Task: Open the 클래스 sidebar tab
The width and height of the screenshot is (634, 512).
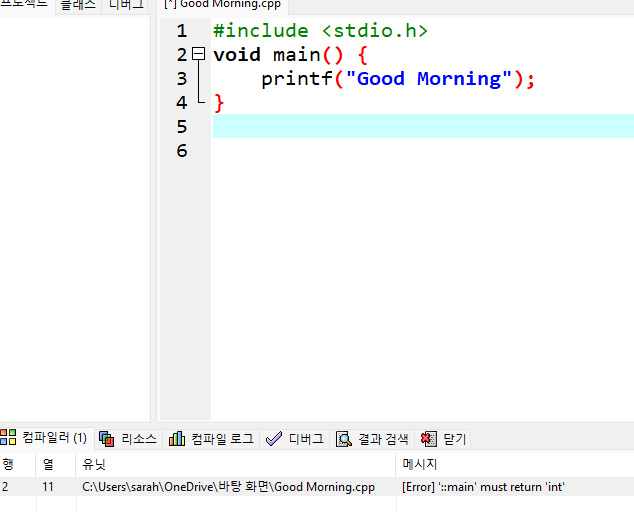Action: coord(78,5)
